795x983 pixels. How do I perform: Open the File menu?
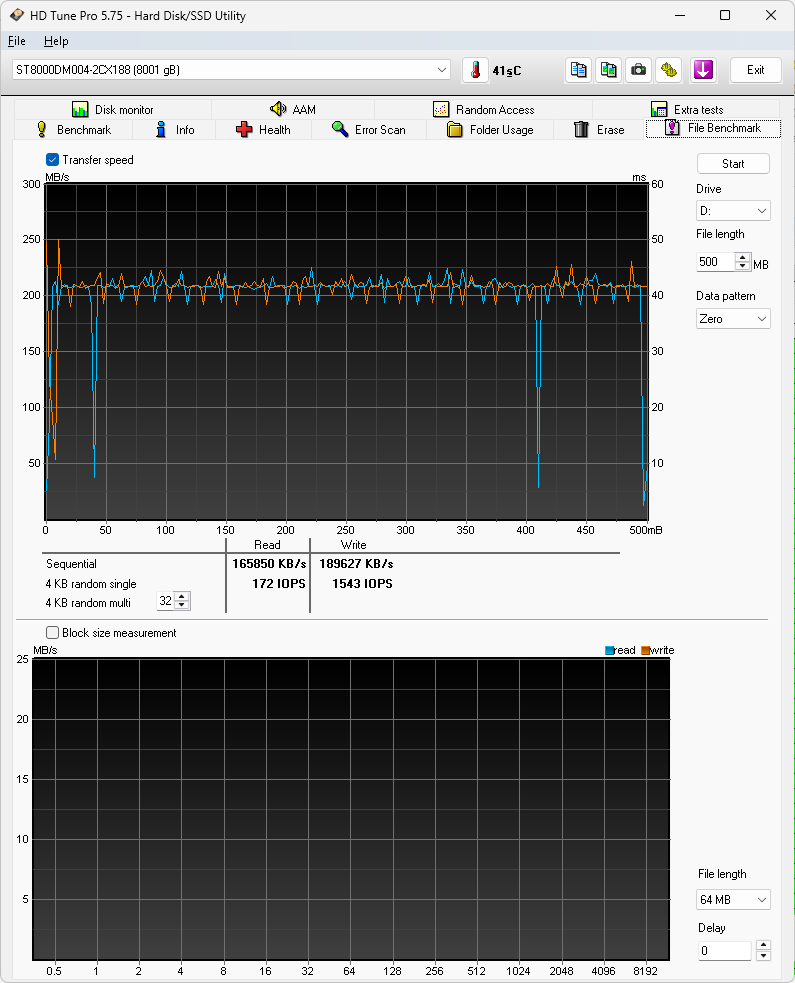(x=16, y=41)
